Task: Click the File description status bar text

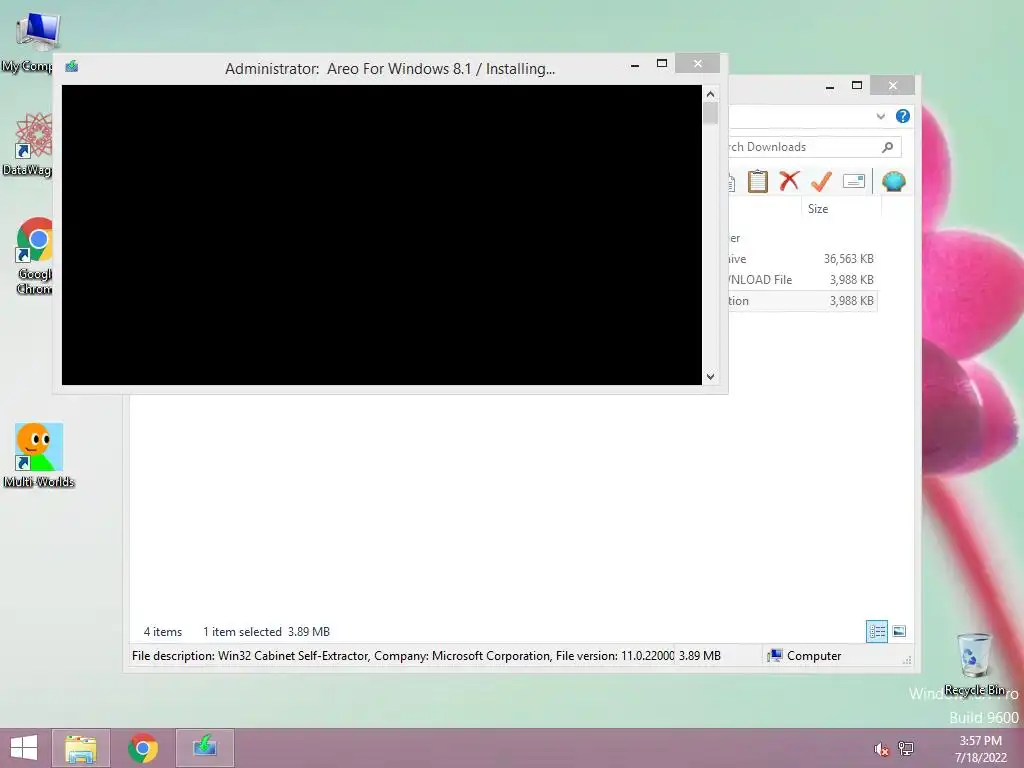Action: pos(402,656)
